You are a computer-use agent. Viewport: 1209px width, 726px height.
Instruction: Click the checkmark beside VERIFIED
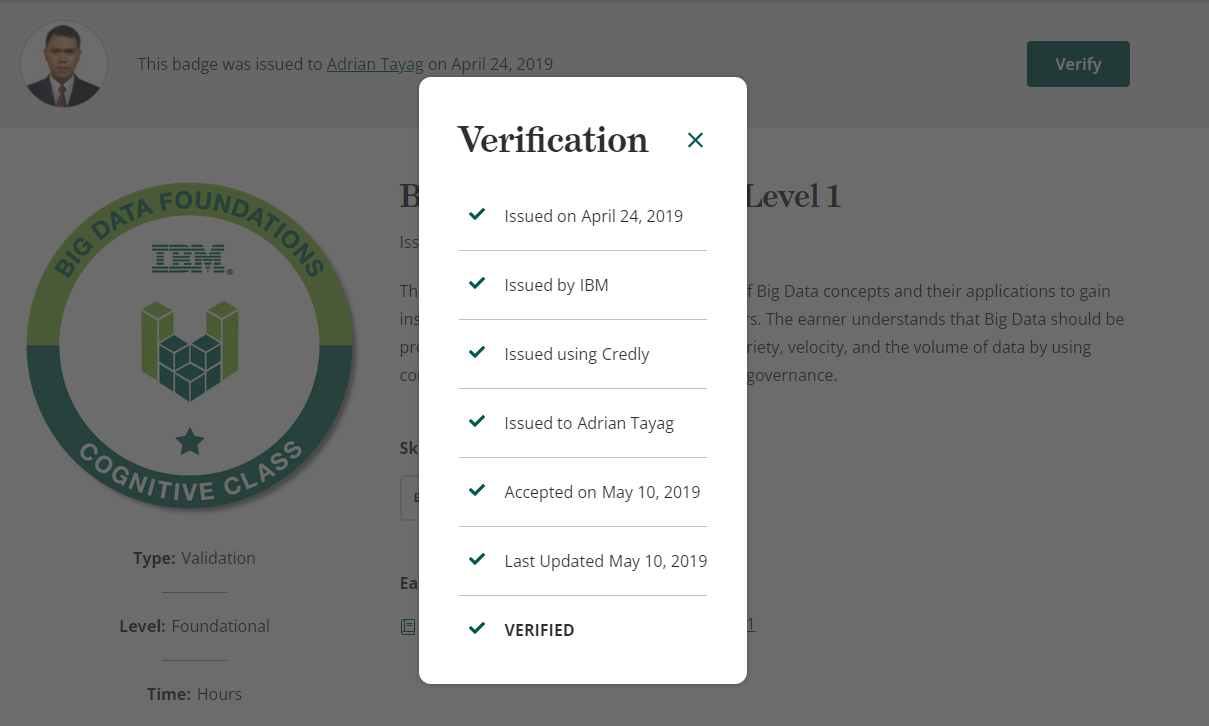tap(477, 629)
